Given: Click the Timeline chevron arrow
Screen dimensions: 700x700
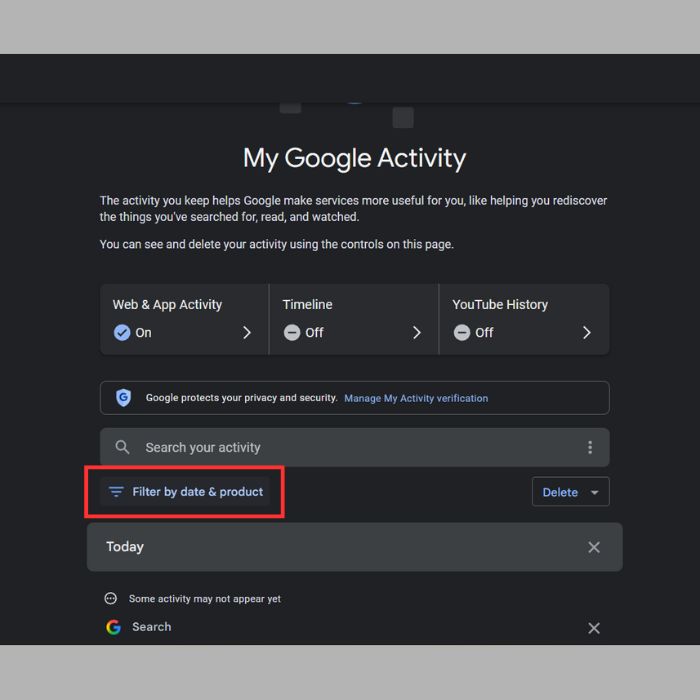Looking at the screenshot, I should (x=417, y=333).
